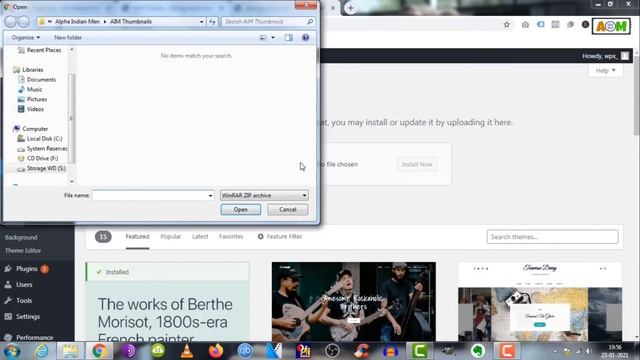Toggle the preview pane icon

coord(289,38)
